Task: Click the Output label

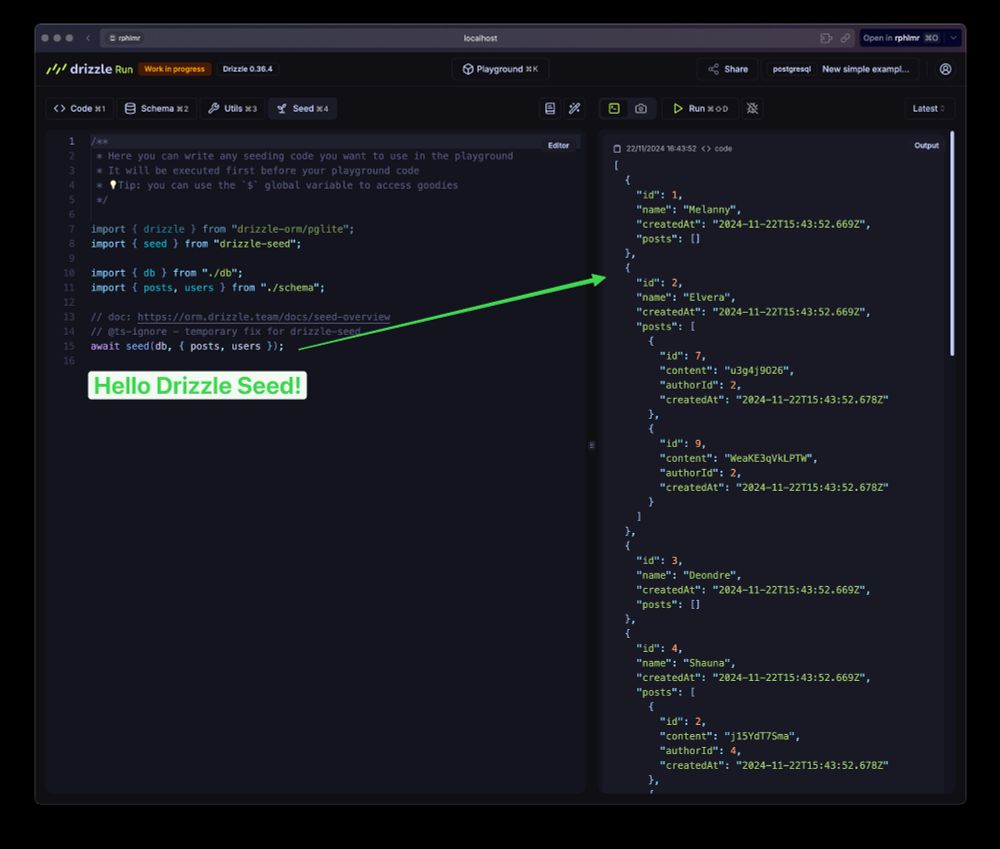Action: tap(926, 145)
